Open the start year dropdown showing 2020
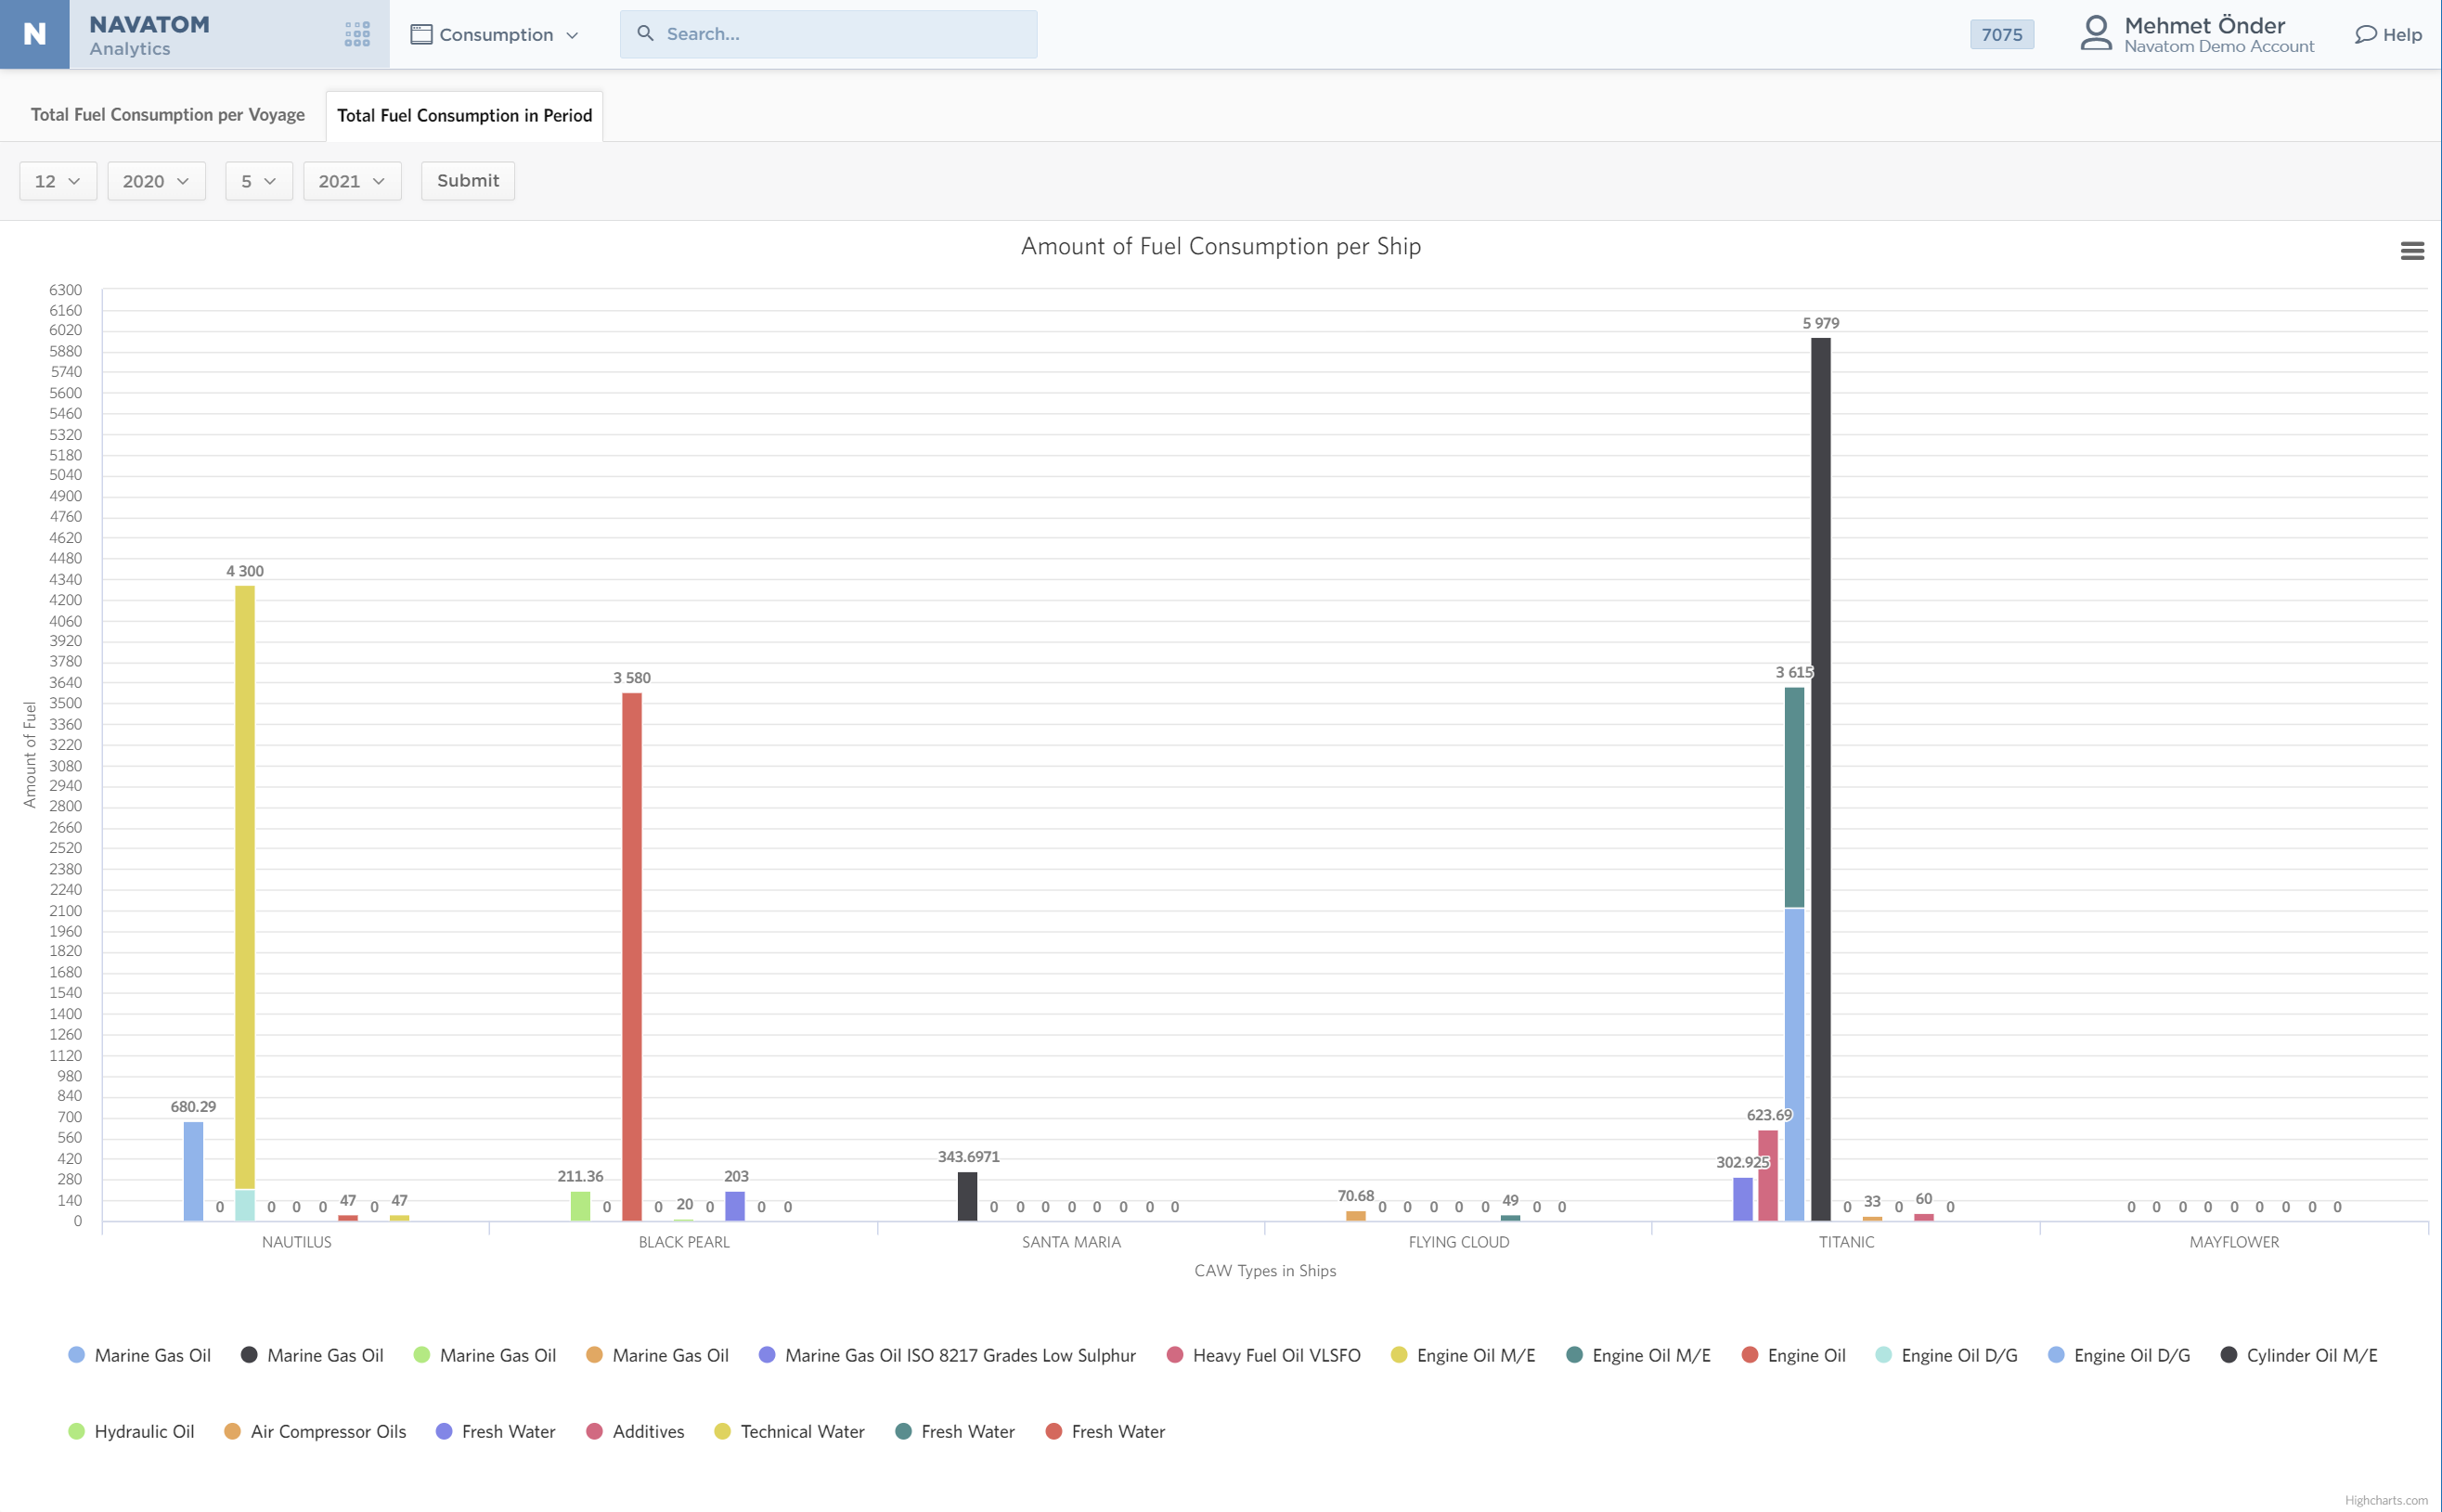This screenshot has width=2442, height=1512. [x=155, y=181]
